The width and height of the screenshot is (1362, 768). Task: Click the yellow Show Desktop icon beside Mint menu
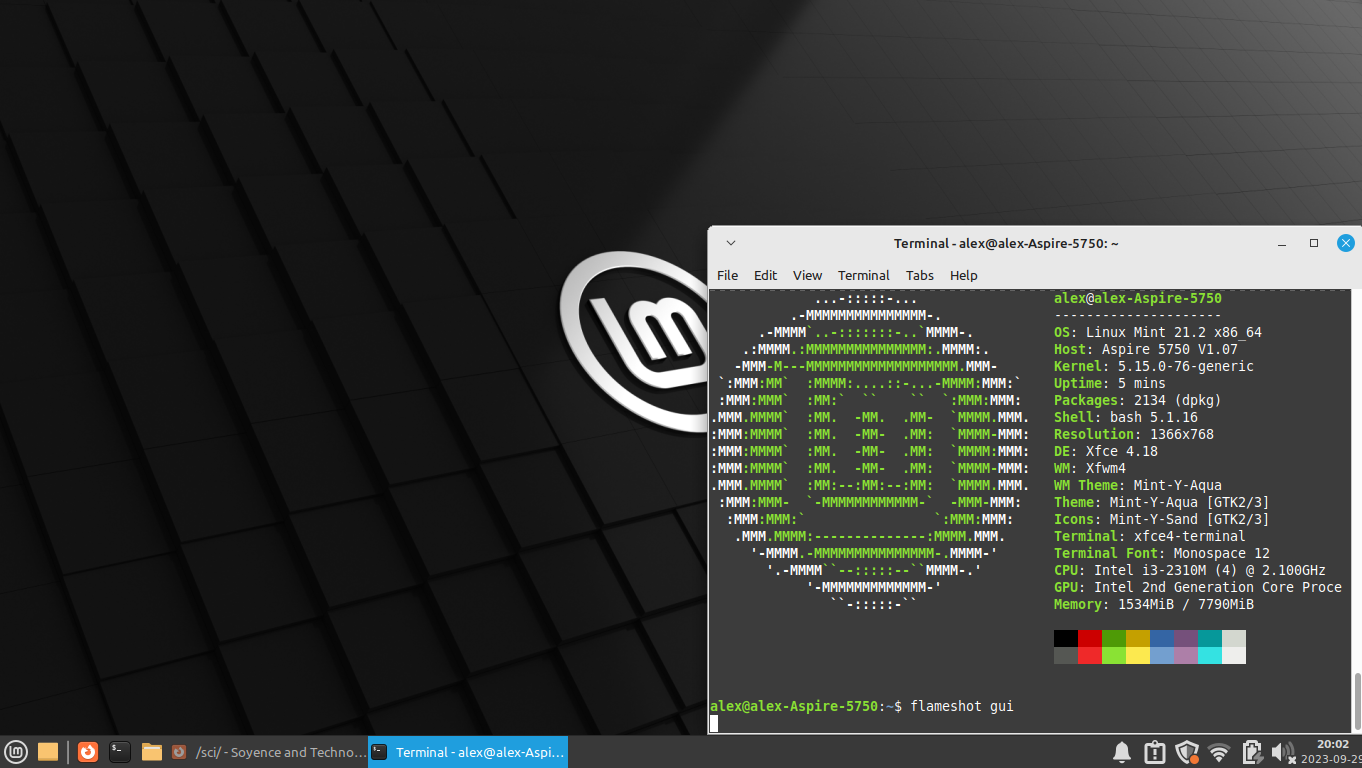(x=47, y=752)
